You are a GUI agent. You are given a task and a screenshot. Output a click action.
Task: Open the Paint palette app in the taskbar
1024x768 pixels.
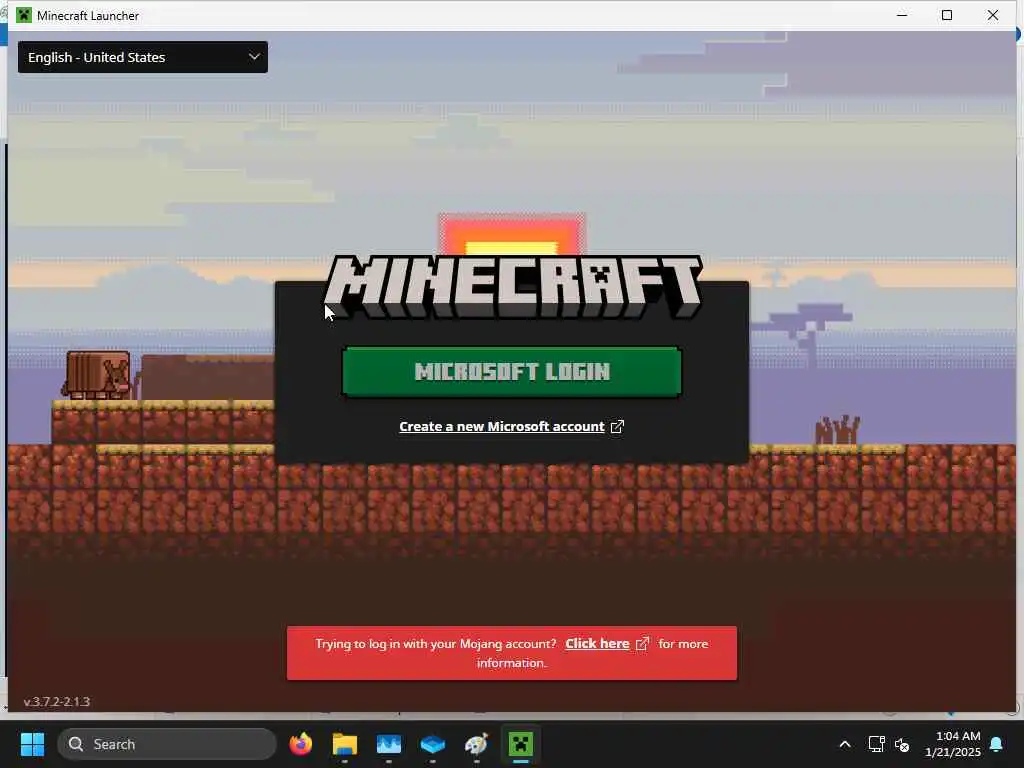pos(477,744)
